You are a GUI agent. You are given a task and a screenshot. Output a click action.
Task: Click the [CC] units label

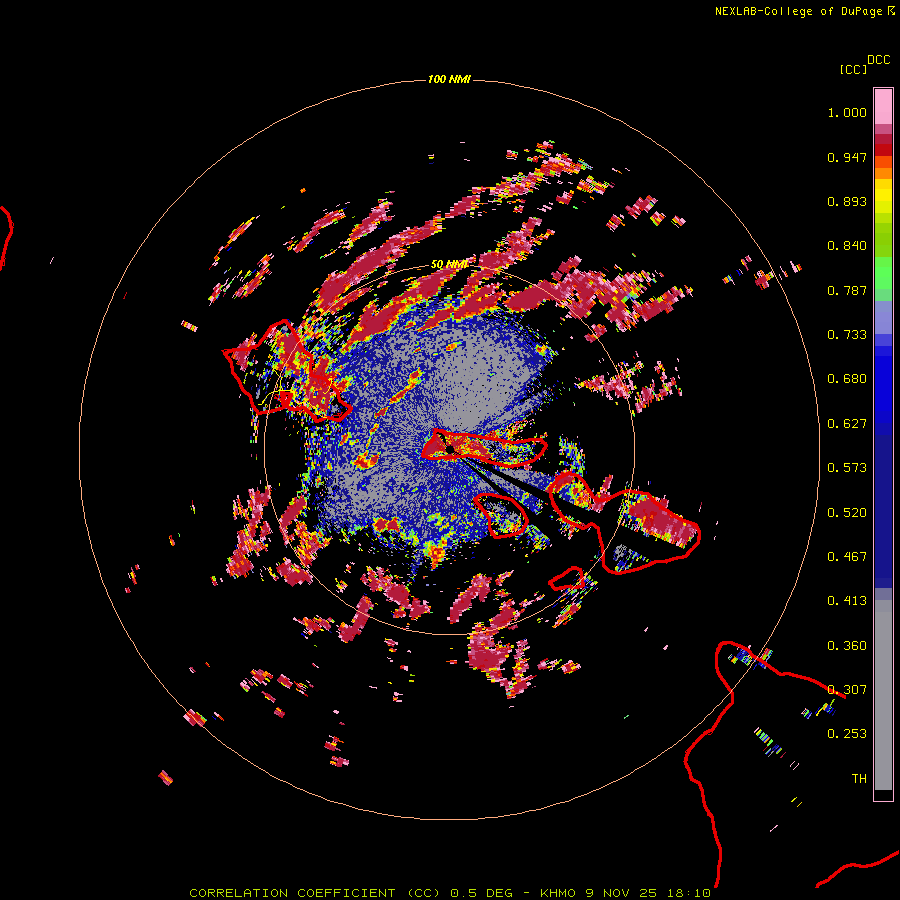853,69
